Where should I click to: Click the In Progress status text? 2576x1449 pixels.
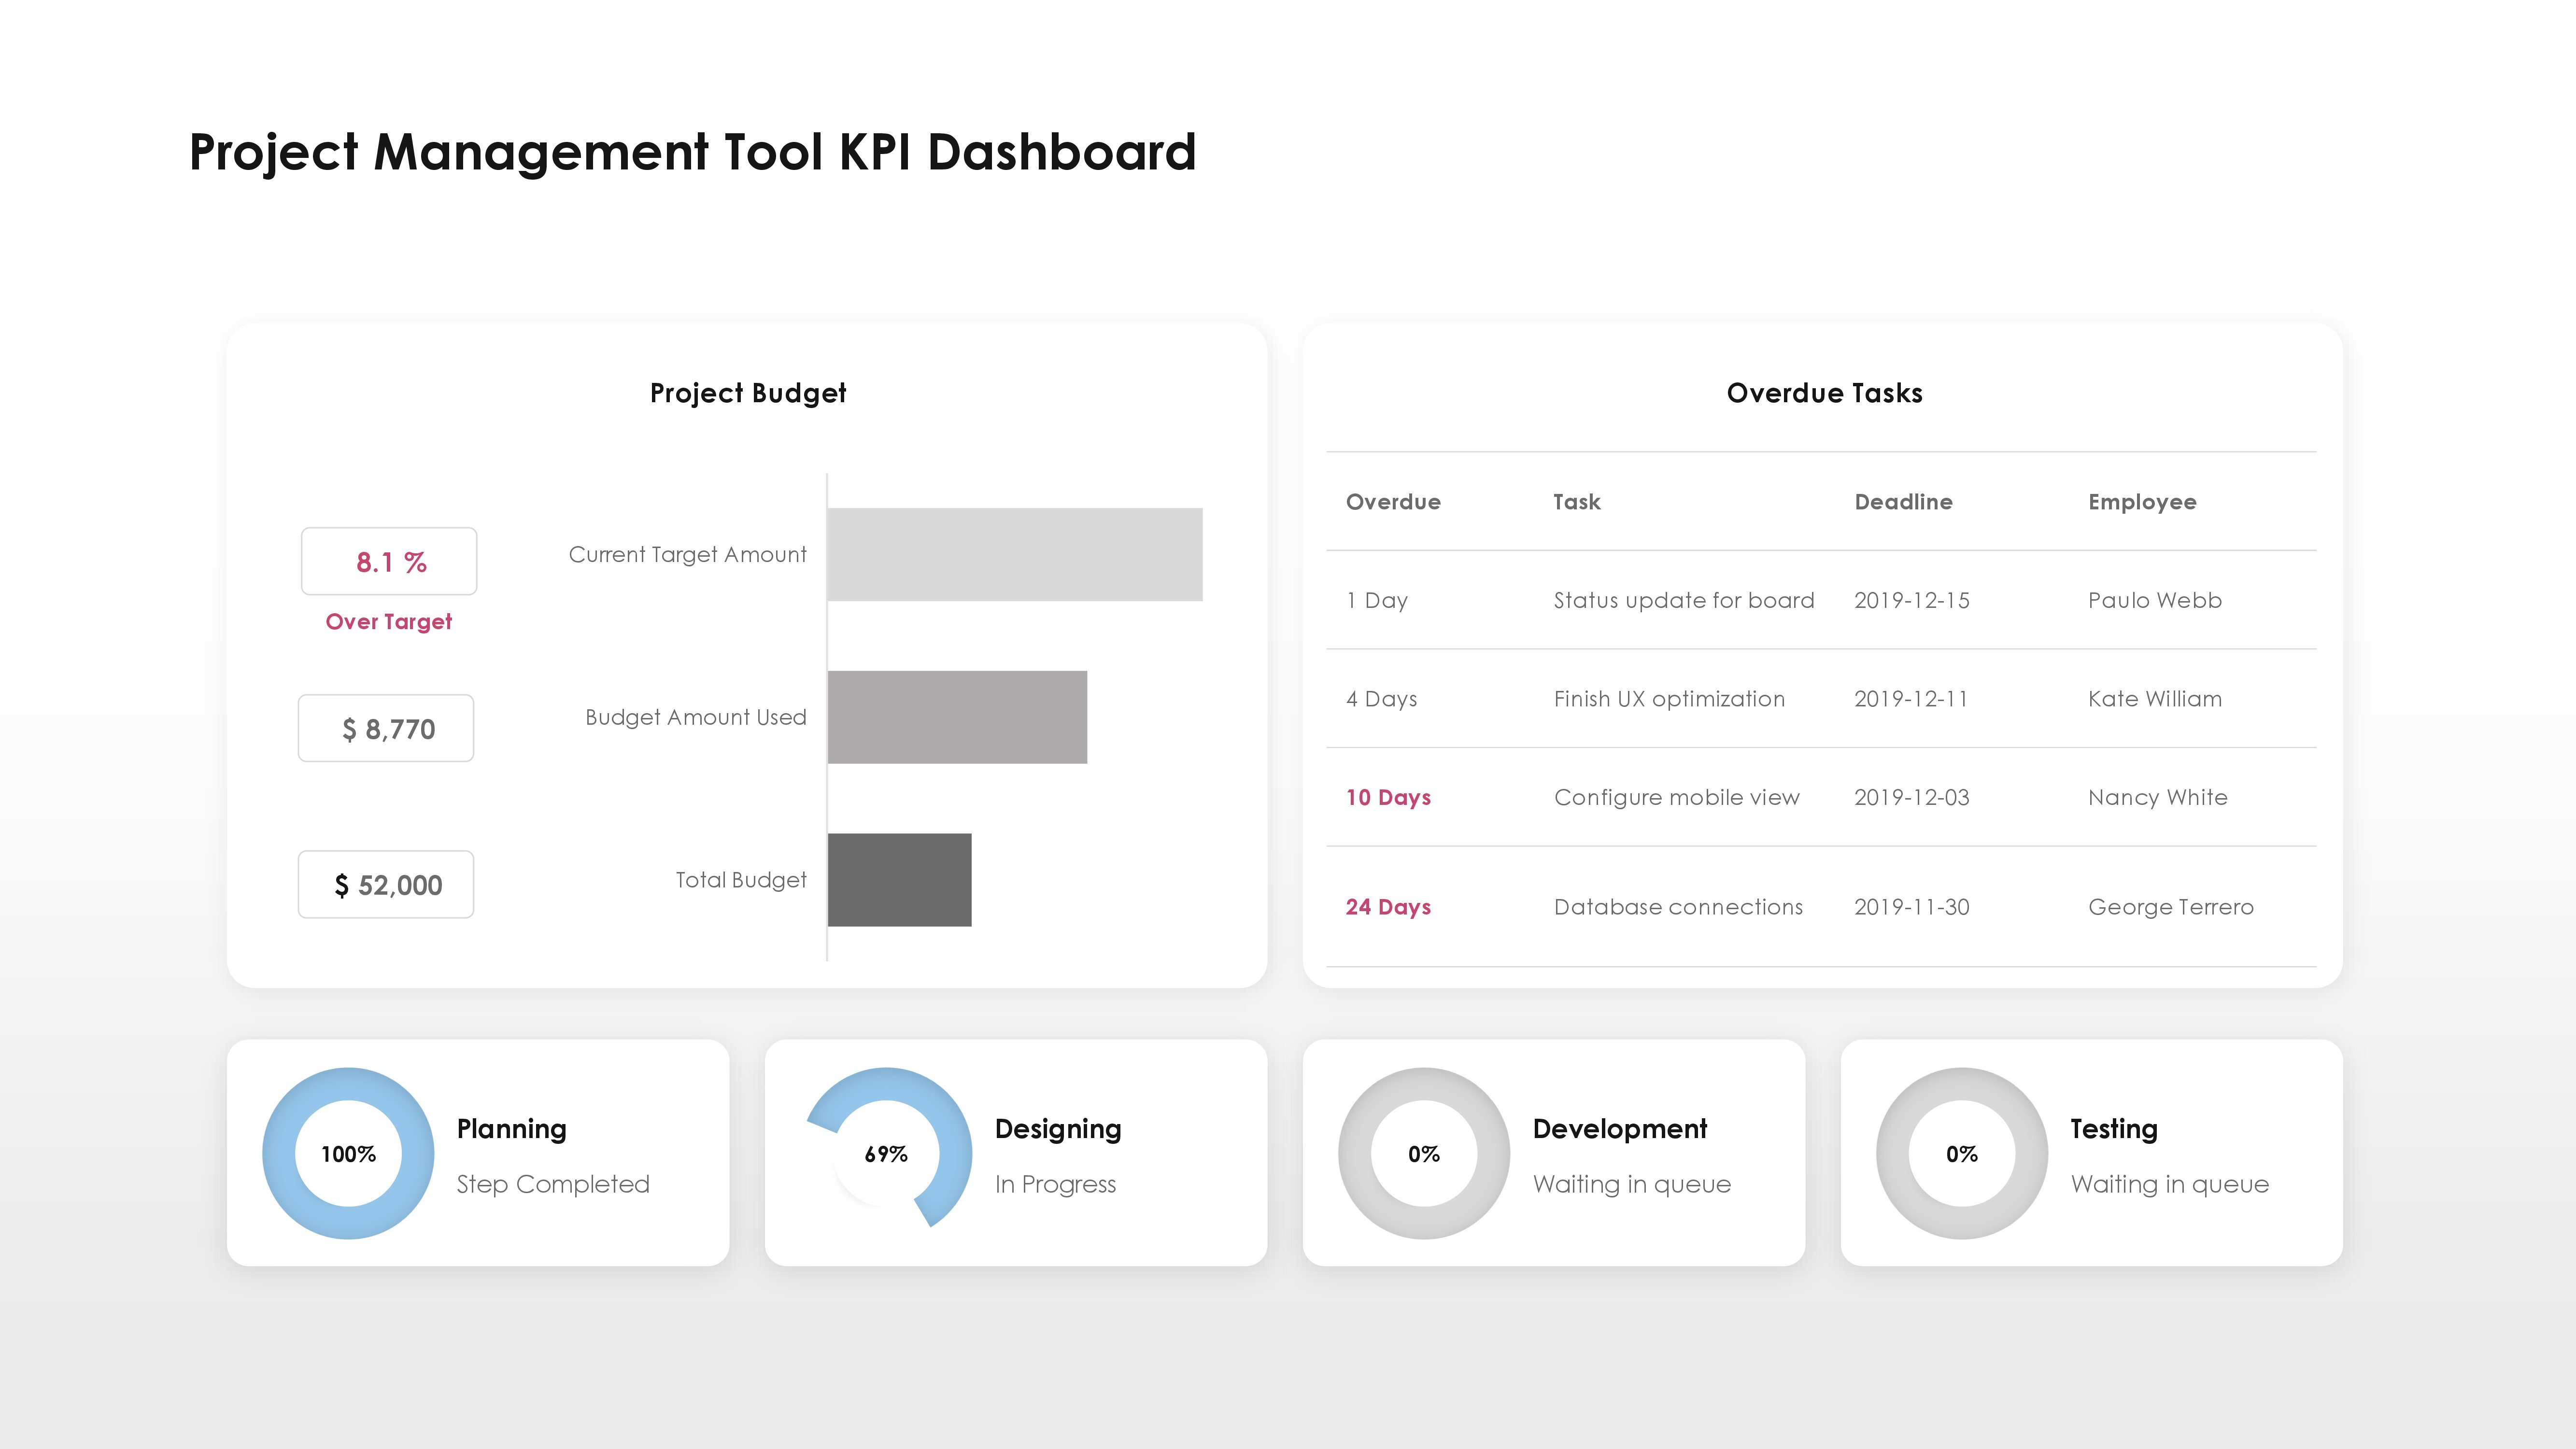click(x=1055, y=1184)
